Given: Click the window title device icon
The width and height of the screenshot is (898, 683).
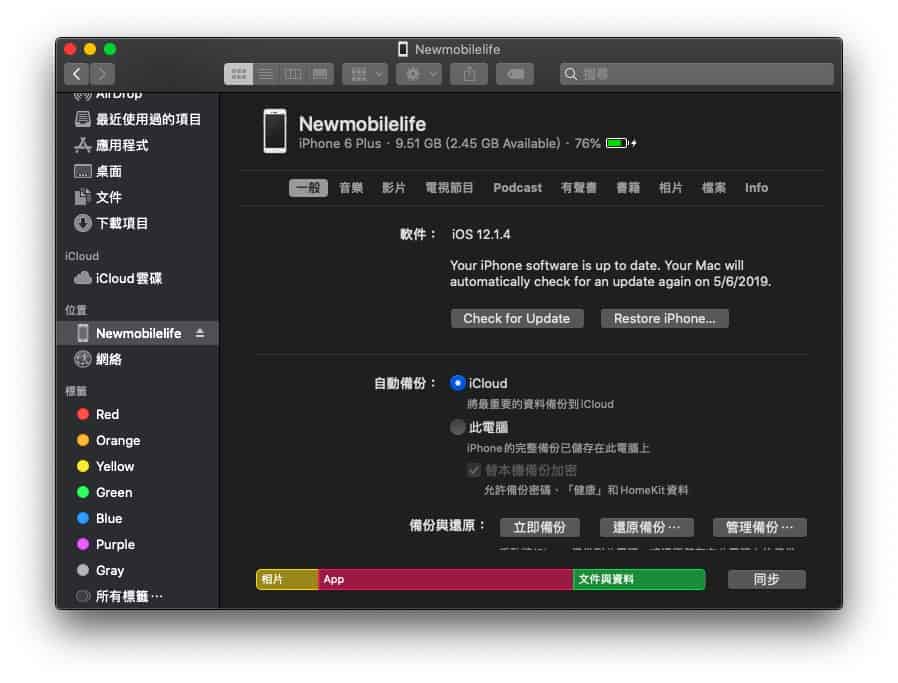Looking at the screenshot, I should coord(403,49).
